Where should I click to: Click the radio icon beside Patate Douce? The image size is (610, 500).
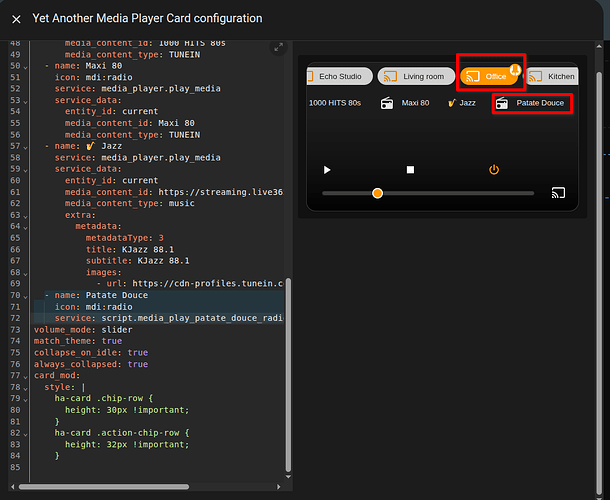(502, 103)
